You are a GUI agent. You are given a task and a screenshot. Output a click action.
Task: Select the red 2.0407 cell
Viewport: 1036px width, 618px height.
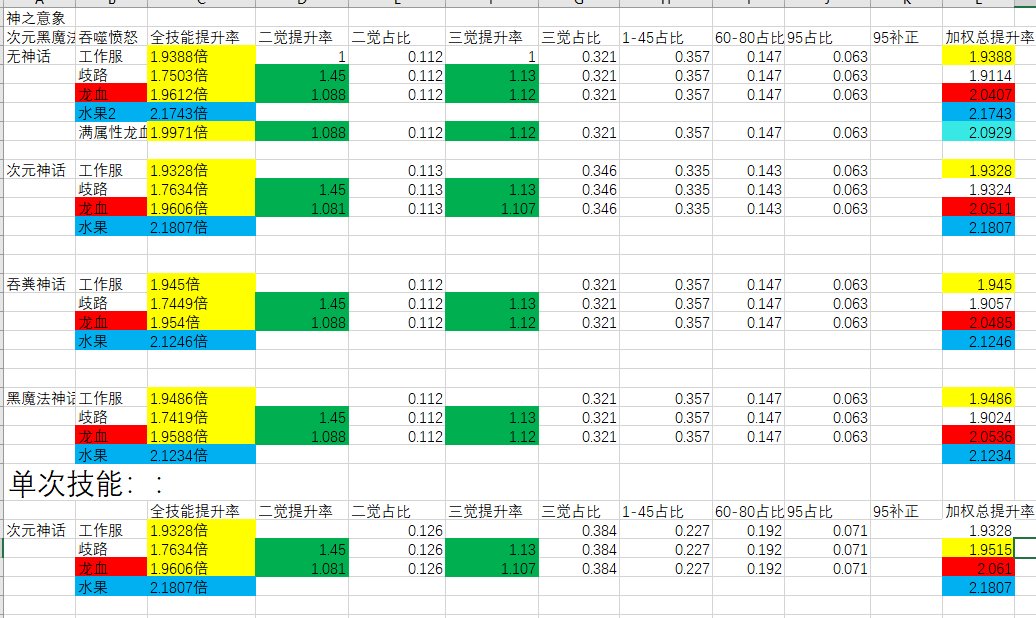(x=978, y=95)
